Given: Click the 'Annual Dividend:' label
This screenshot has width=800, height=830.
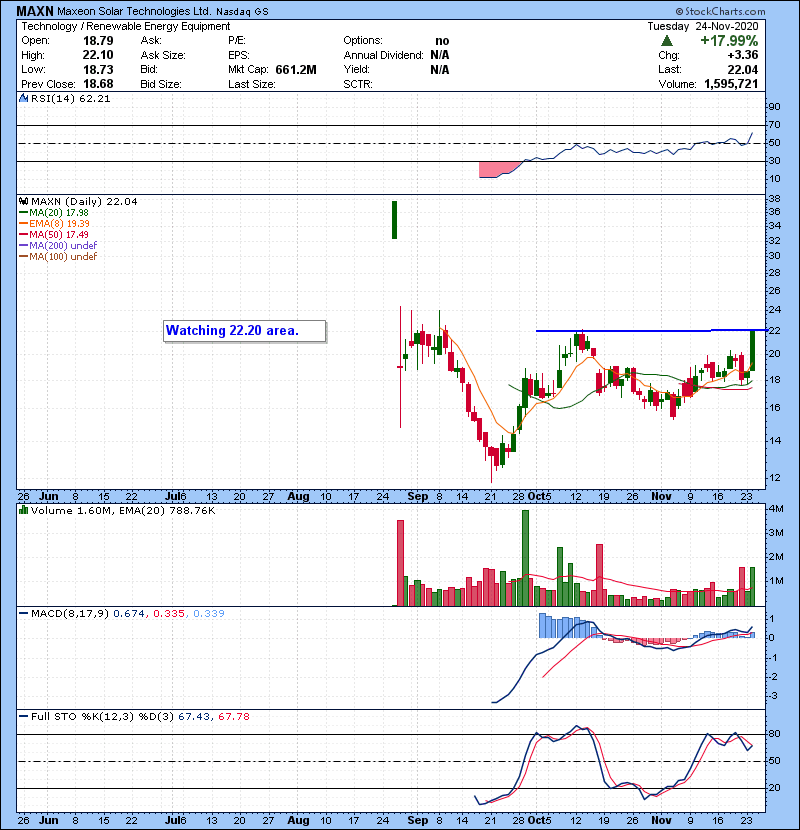Looking at the screenshot, I should pyautogui.click(x=383, y=55).
